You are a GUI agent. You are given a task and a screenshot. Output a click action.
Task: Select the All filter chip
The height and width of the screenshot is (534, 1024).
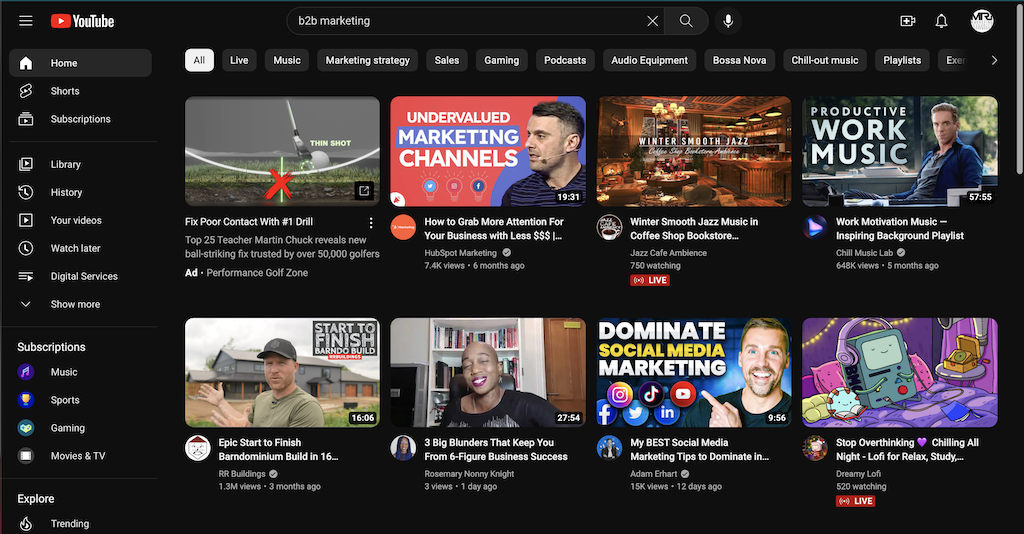click(x=199, y=60)
